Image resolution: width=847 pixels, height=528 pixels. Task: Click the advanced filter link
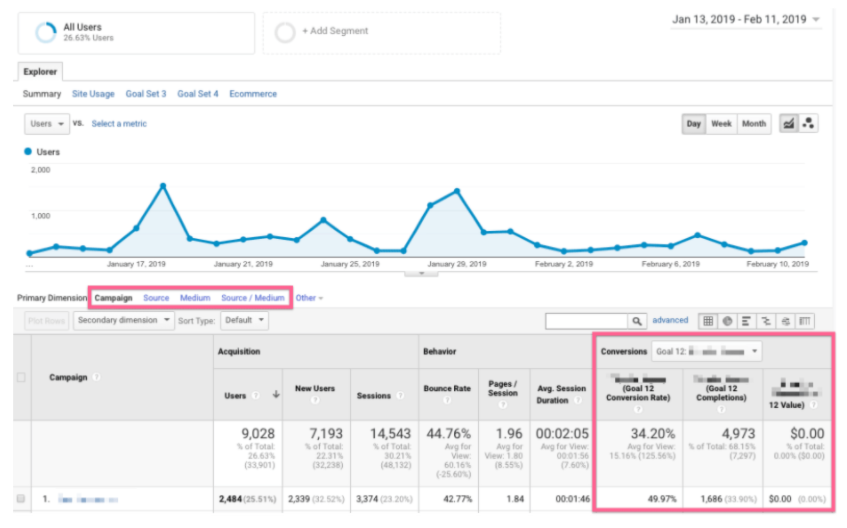[670, 321]
